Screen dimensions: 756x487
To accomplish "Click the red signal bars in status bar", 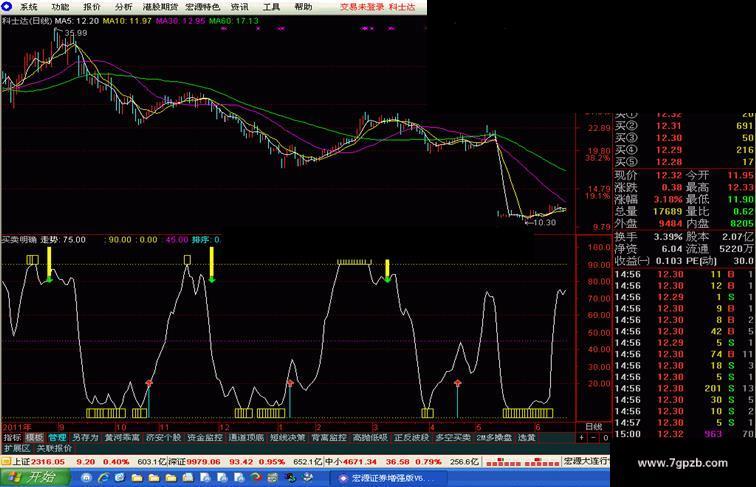I will point(523,462).
